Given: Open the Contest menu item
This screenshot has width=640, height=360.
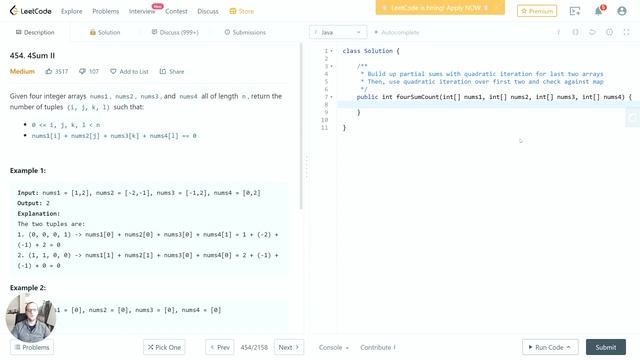Looking at the screenshot, I should pos(176,11).
